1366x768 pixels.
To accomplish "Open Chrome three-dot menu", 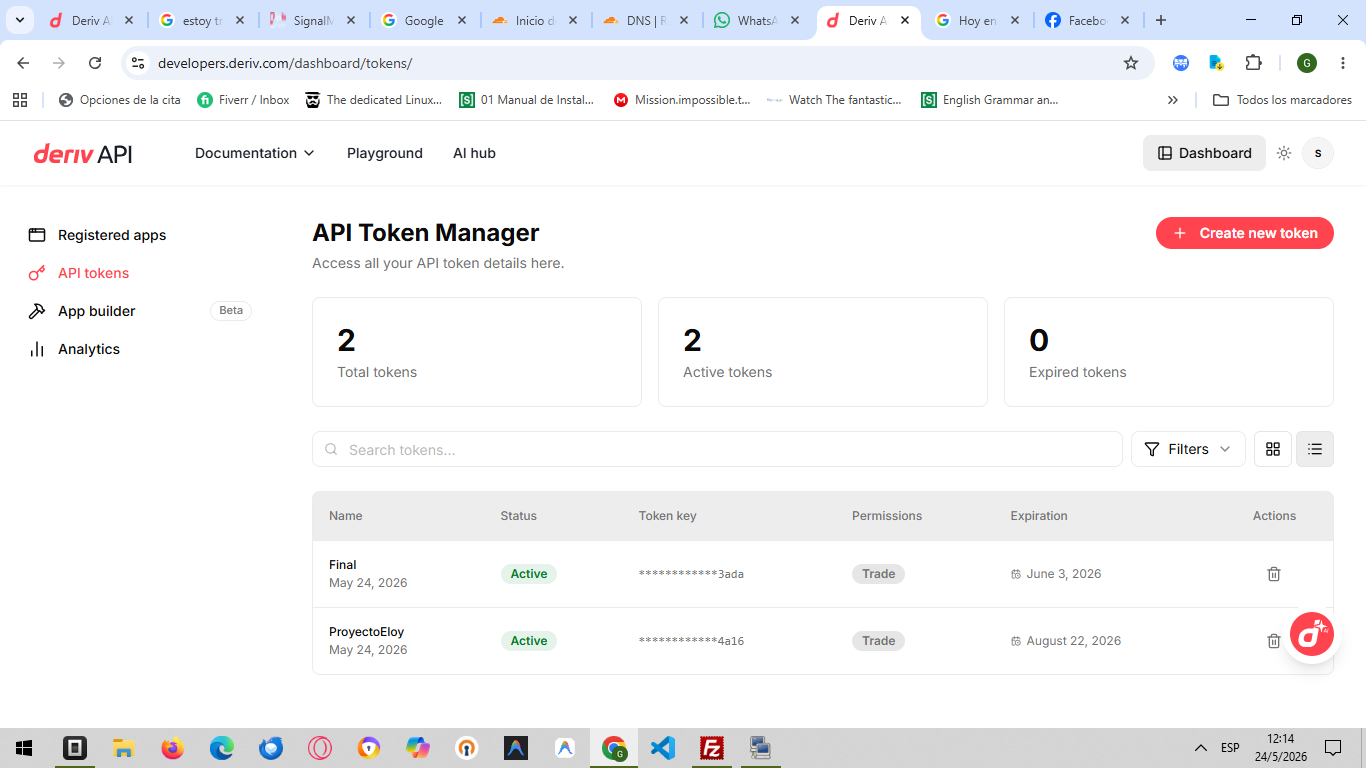I will (x=1343, y=63).
